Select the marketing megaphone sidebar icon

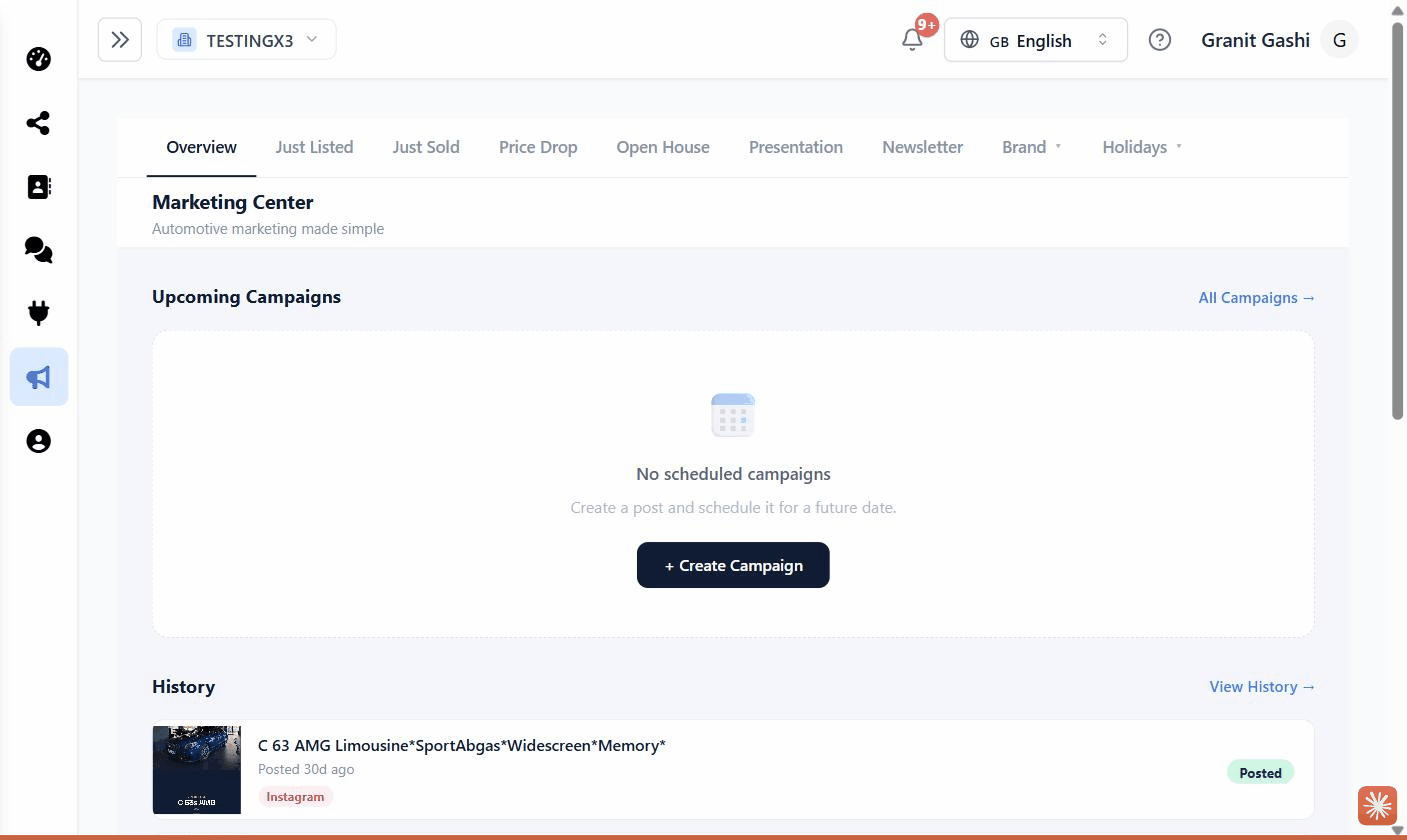point(39,377)
